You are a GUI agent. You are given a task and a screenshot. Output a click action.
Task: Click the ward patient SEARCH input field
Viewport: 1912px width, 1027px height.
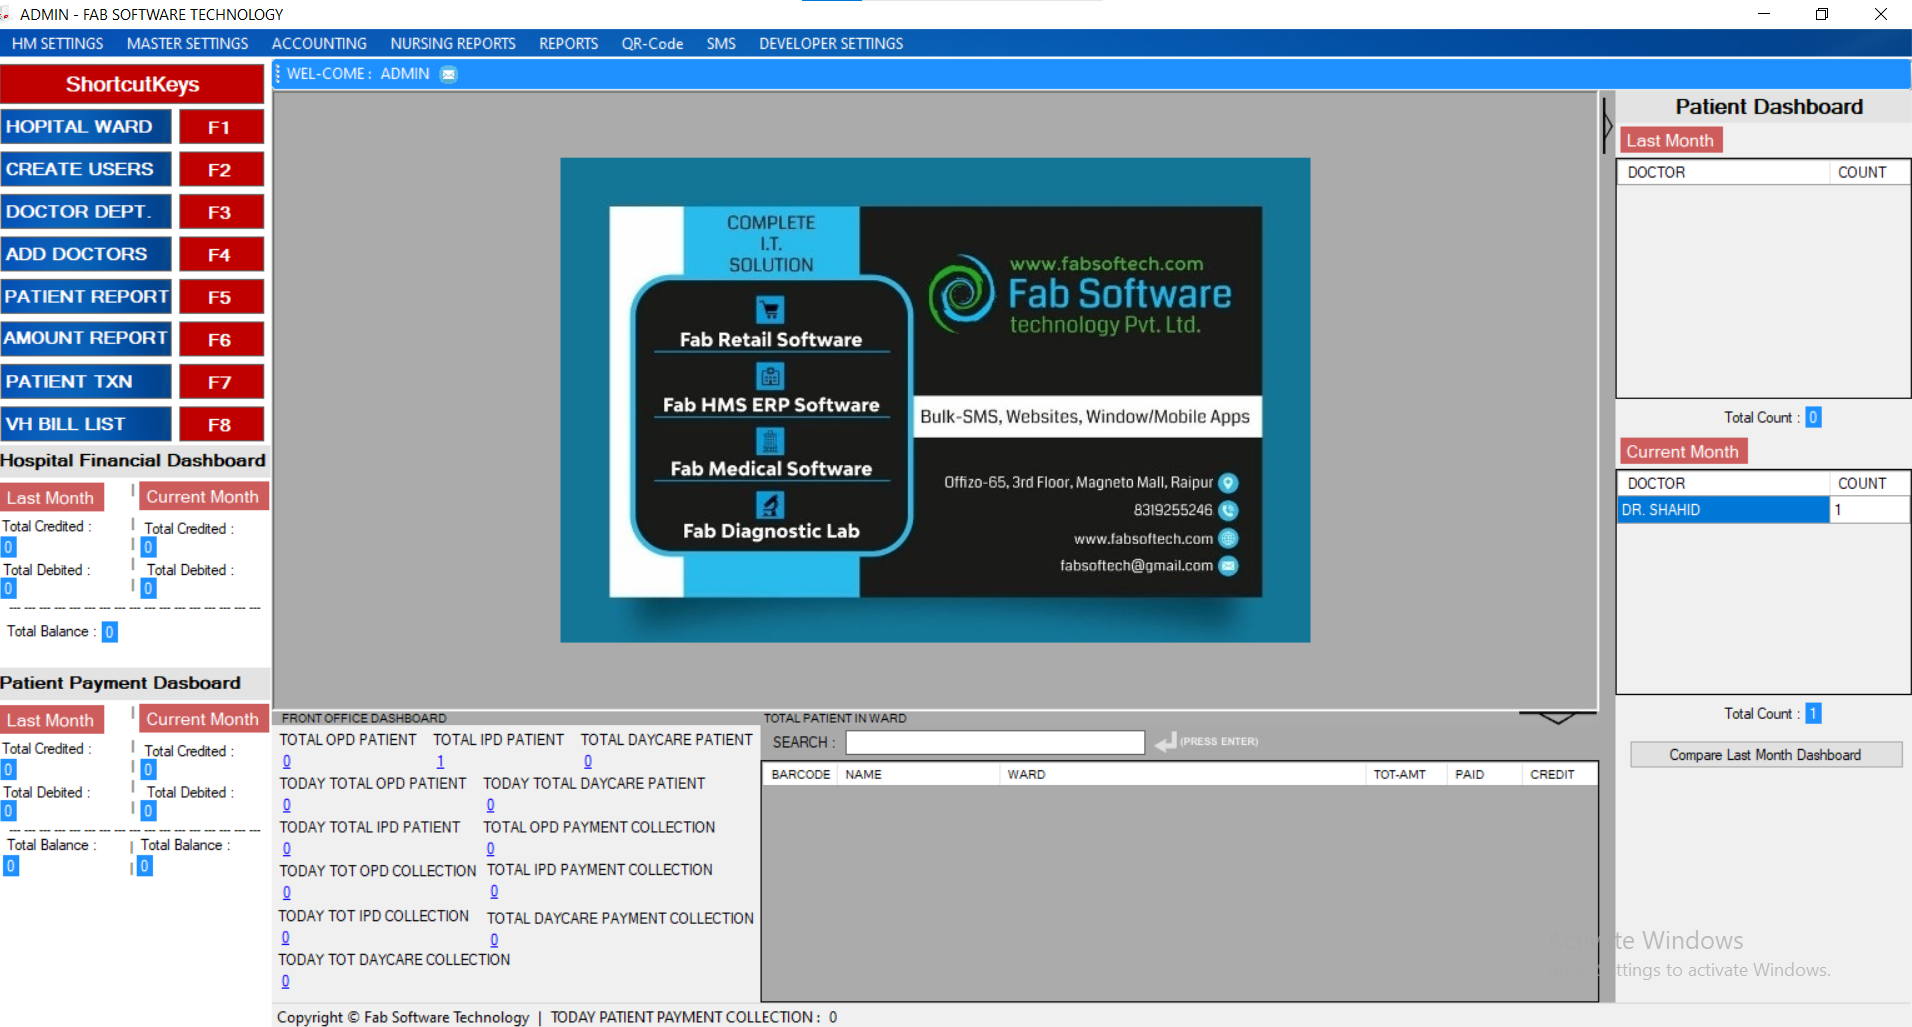995,742
